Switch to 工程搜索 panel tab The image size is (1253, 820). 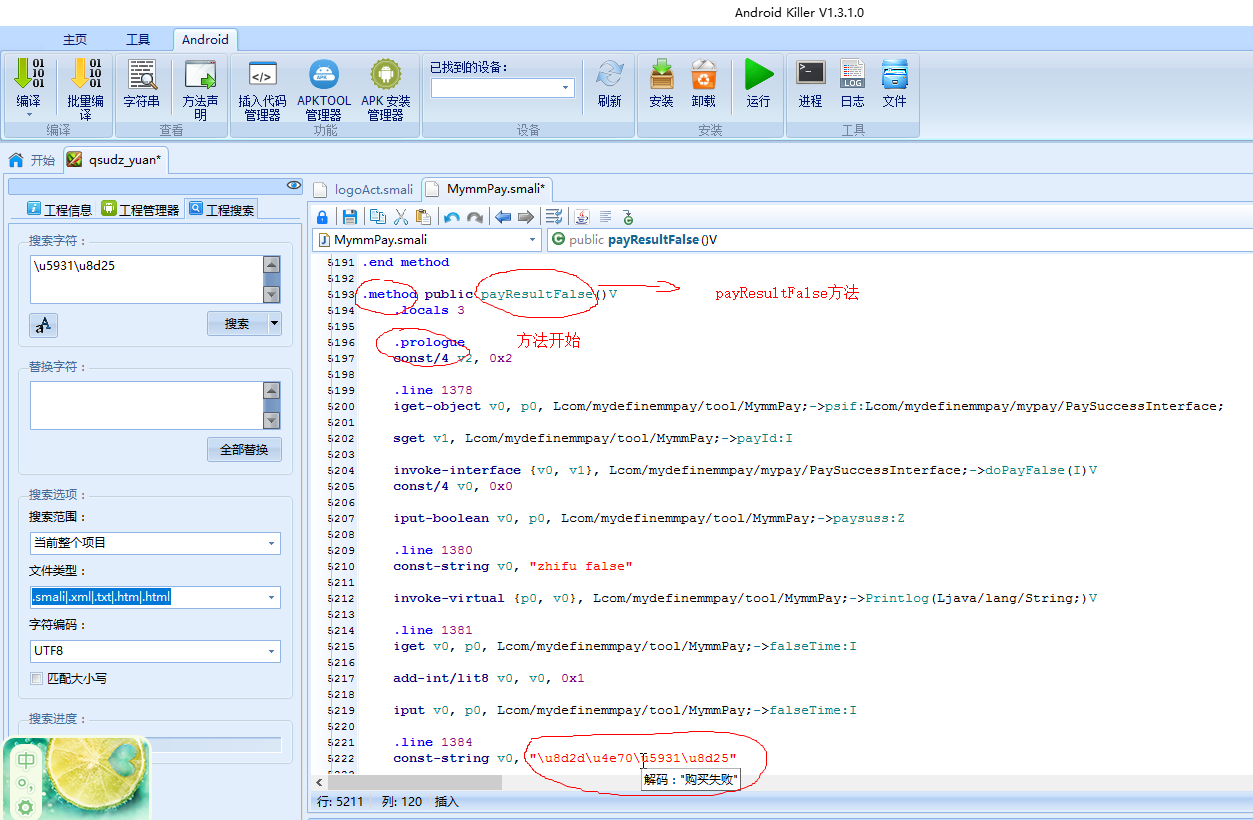[x=221, y=209]
